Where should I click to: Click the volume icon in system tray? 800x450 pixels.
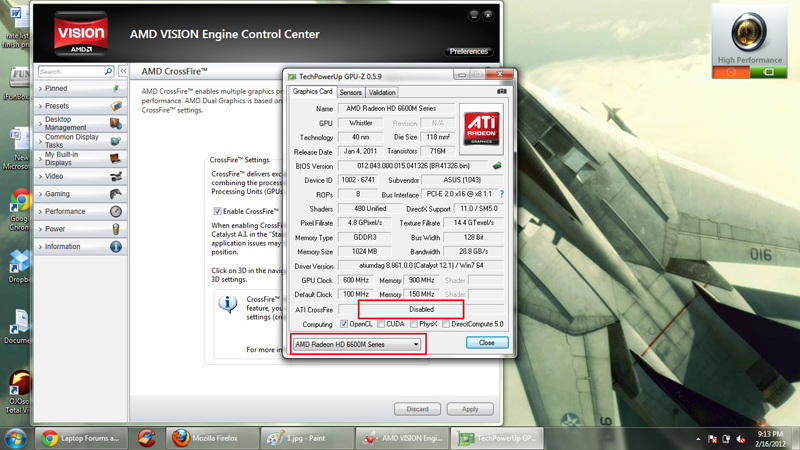point(741,439)
